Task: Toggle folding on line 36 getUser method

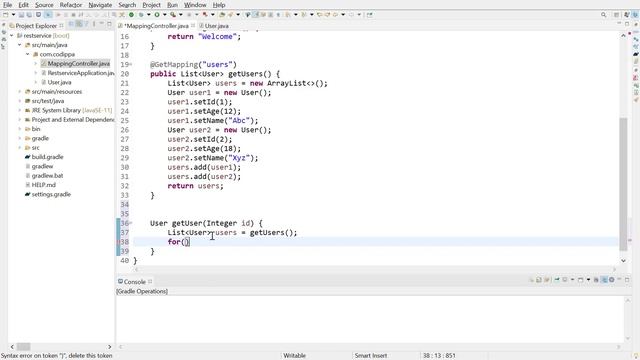Action: (x=131, y=223)
